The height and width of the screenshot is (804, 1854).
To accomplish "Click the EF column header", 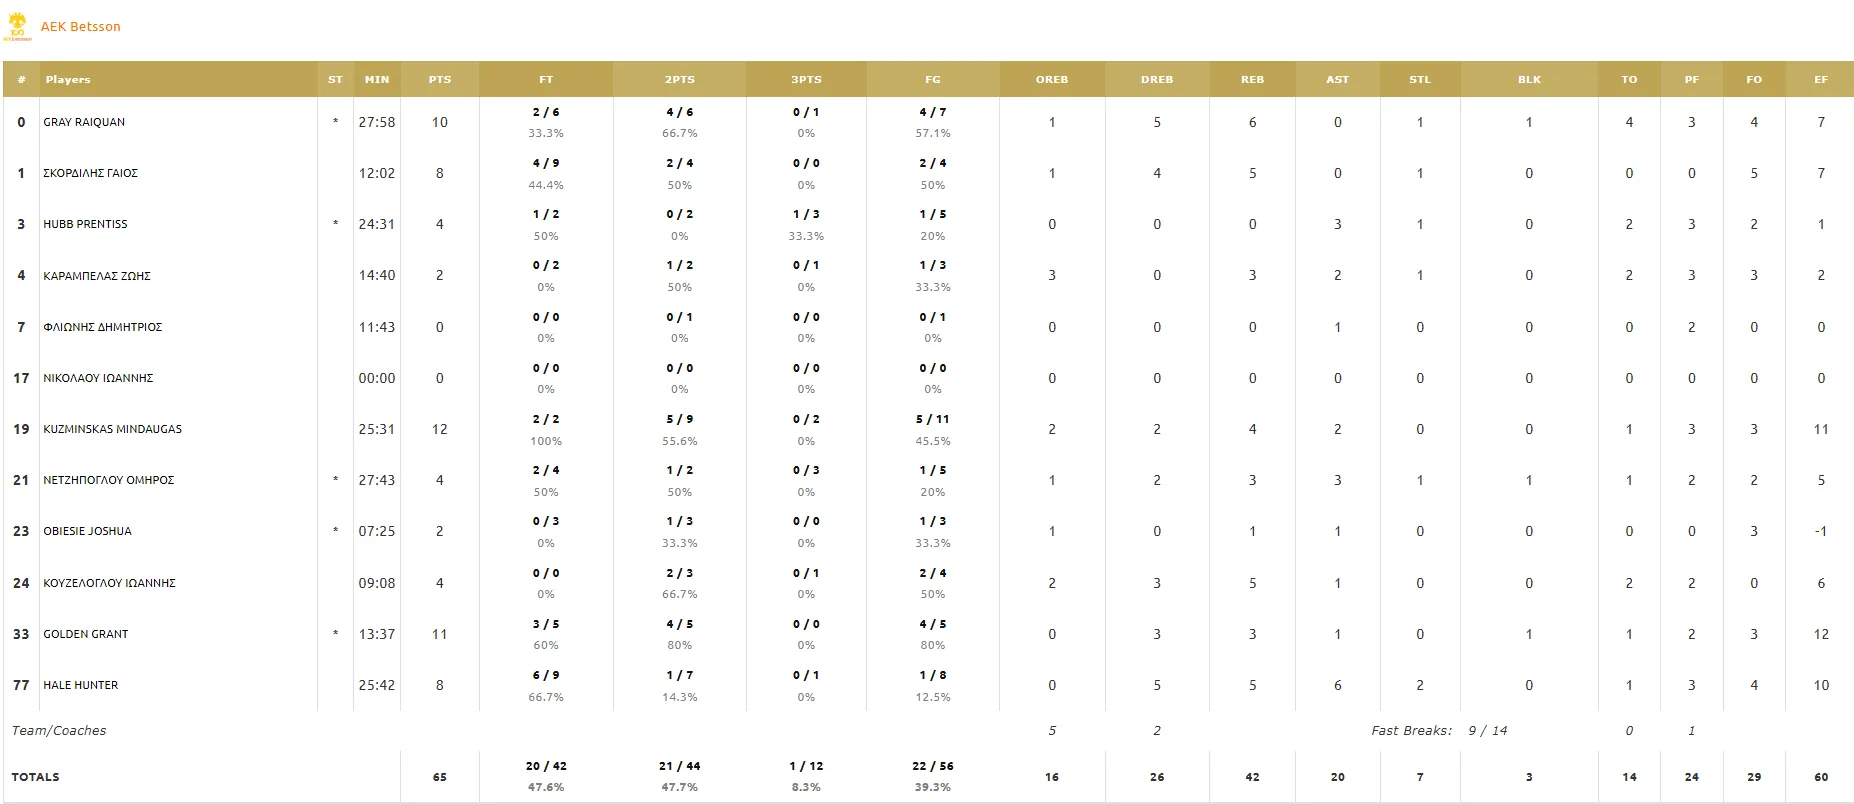I will click(x=1821, y=79).
